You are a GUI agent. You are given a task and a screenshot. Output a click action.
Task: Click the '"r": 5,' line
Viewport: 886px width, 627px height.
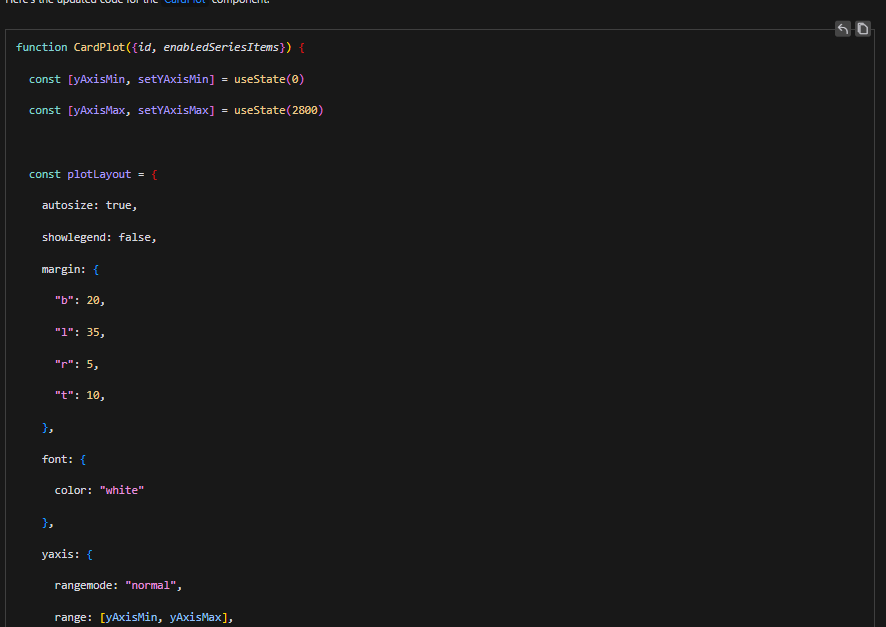point(76,364)
